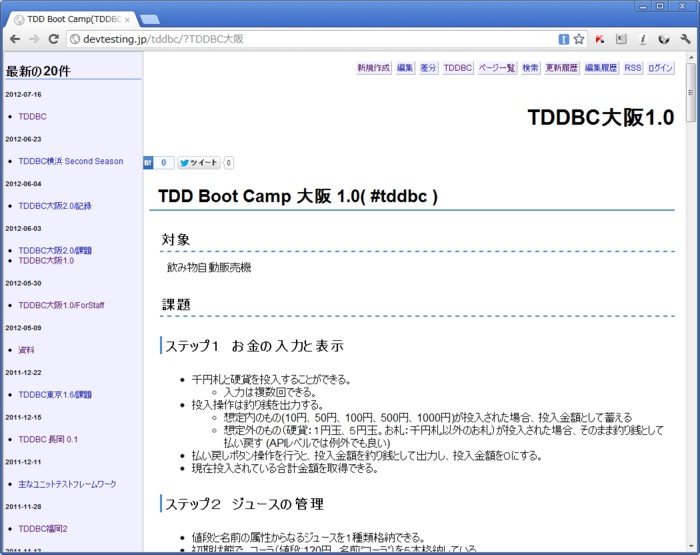The width and height of the screenshot is (700, 555).
Task: Open TDDBC大阪1.0/ForStaff link
Action: (61, 305)
